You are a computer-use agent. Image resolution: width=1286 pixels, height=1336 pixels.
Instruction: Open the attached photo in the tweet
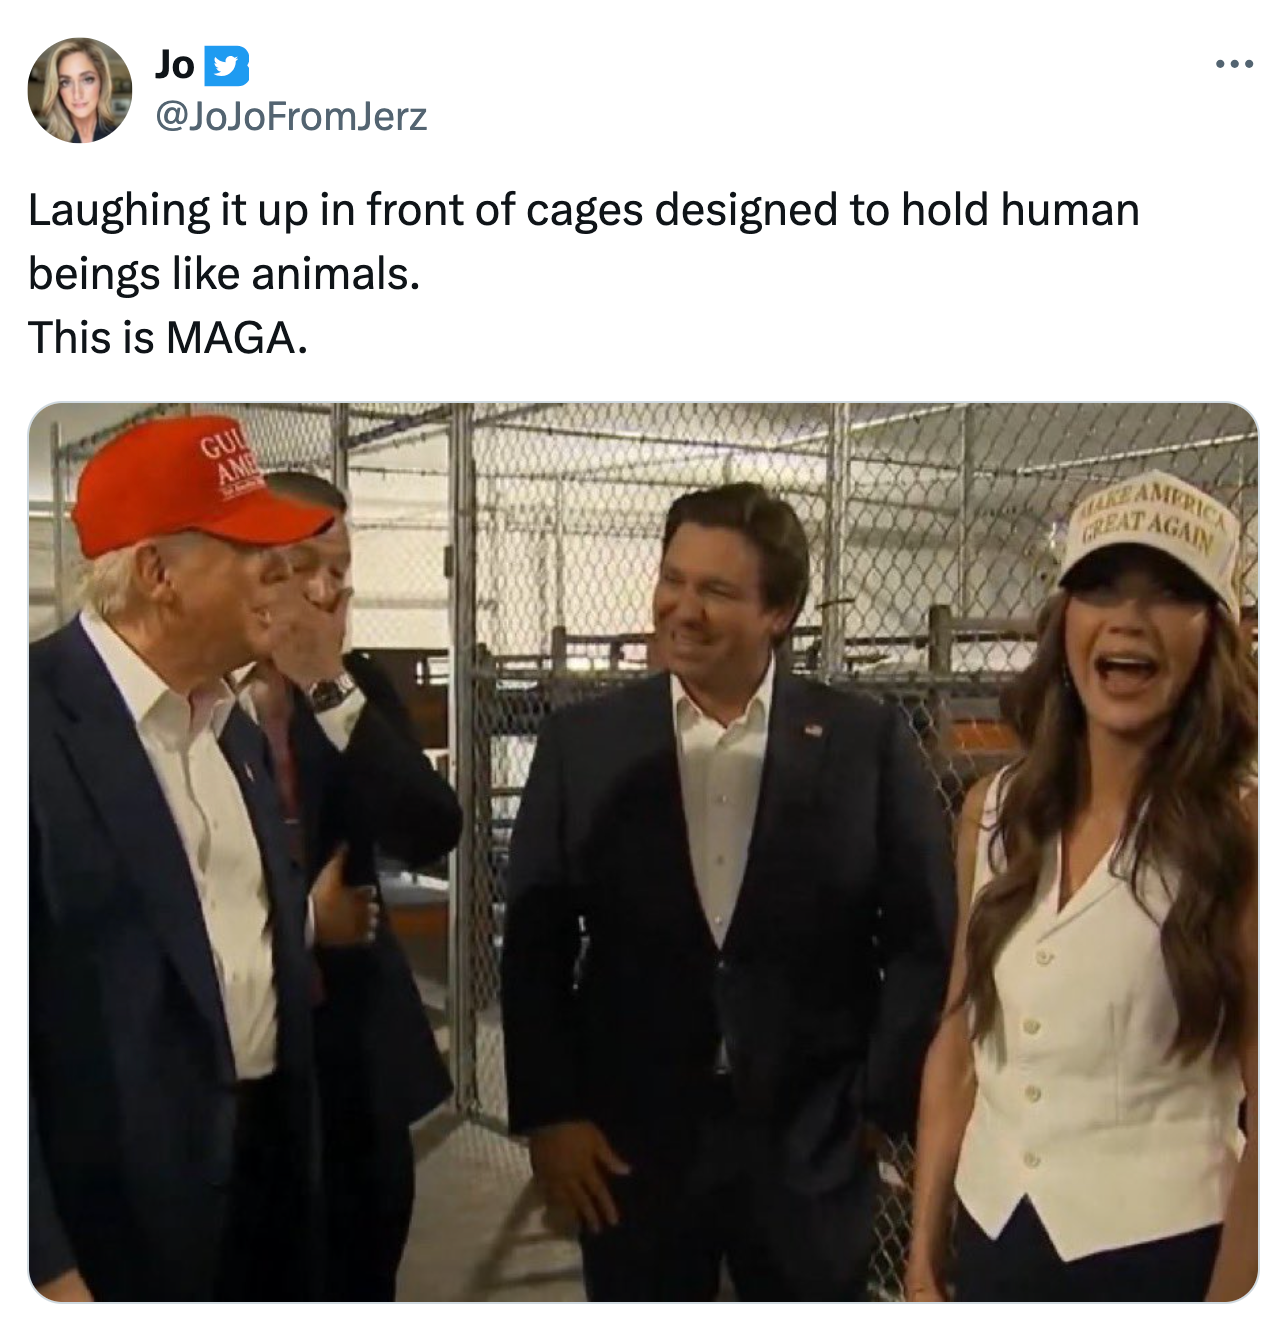643,852
